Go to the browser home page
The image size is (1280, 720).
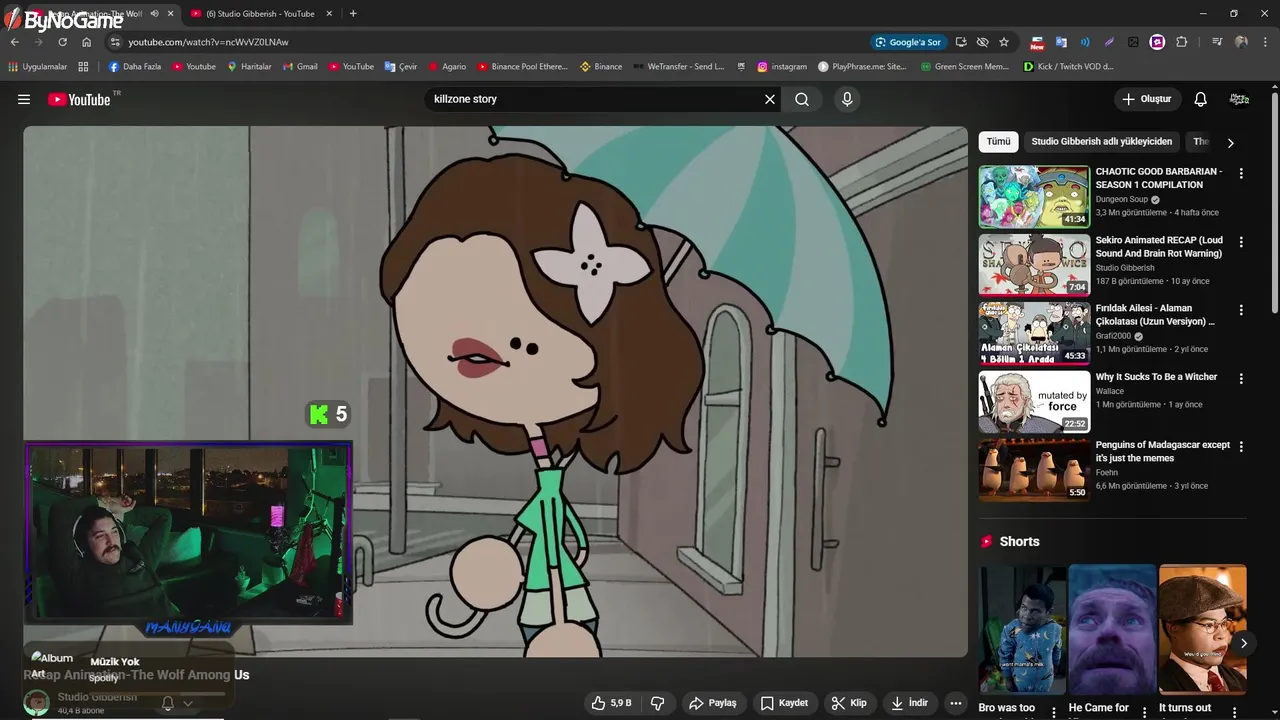click(86, 42)
